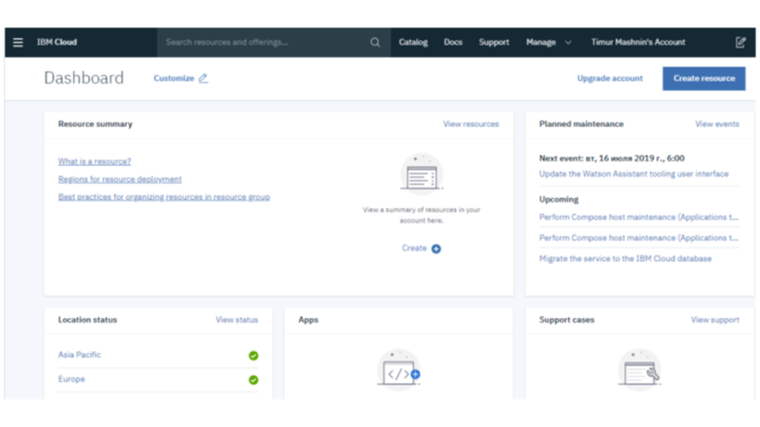
Task: Open the Catalog menu item
Action: click(413, 42)
